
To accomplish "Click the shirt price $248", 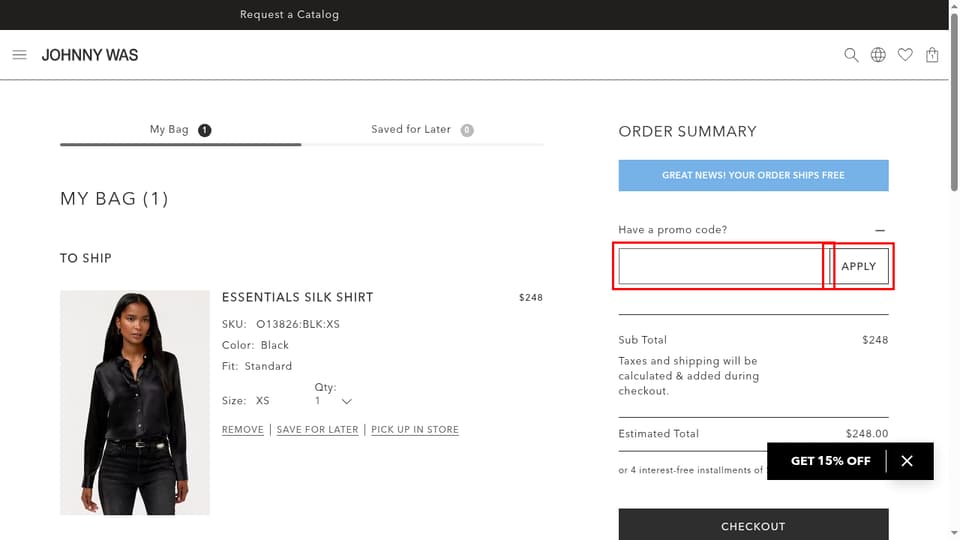I will [531, 298].
